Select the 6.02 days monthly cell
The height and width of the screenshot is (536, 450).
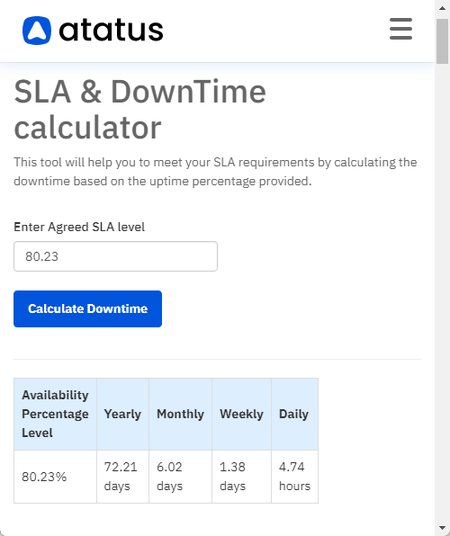coord(180,477)
